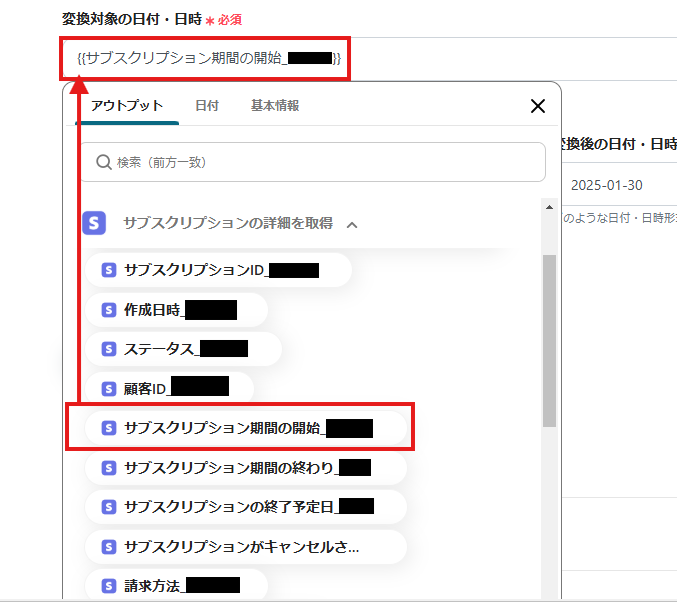This screenshot has width=677, height=602.
Task: Click the Stripe icon on 請求方法 row
Action: [109, 586]
